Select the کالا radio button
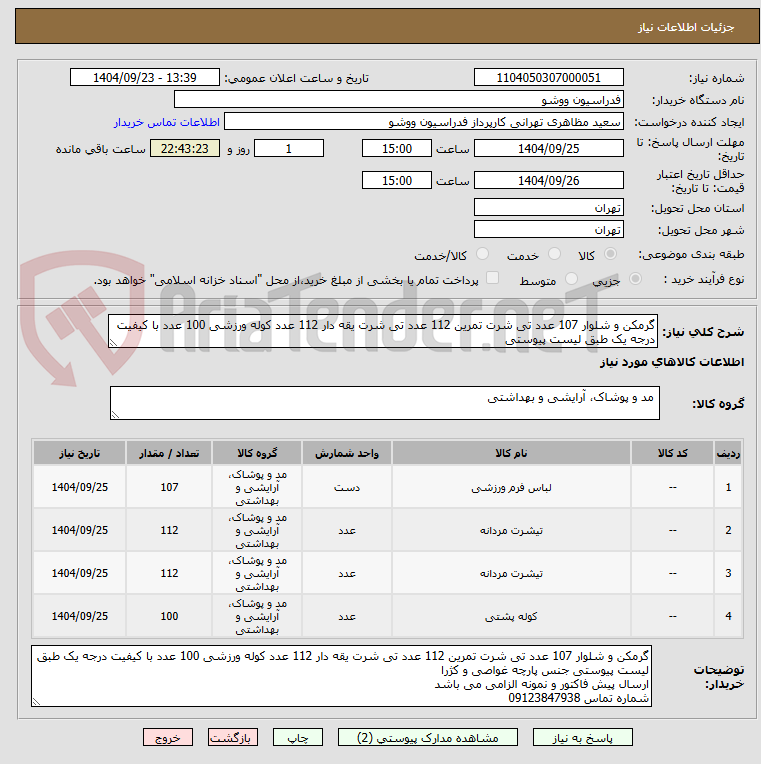 click(610, 253)
